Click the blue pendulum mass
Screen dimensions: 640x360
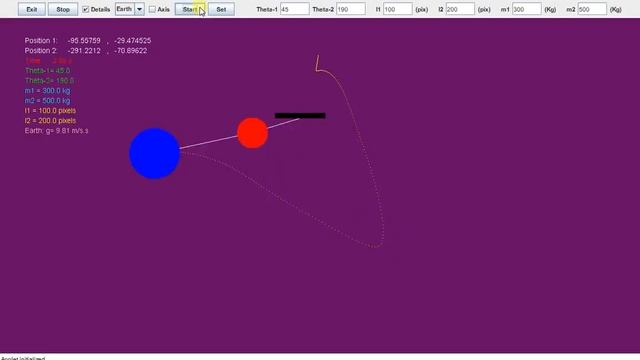pos(154,153)
